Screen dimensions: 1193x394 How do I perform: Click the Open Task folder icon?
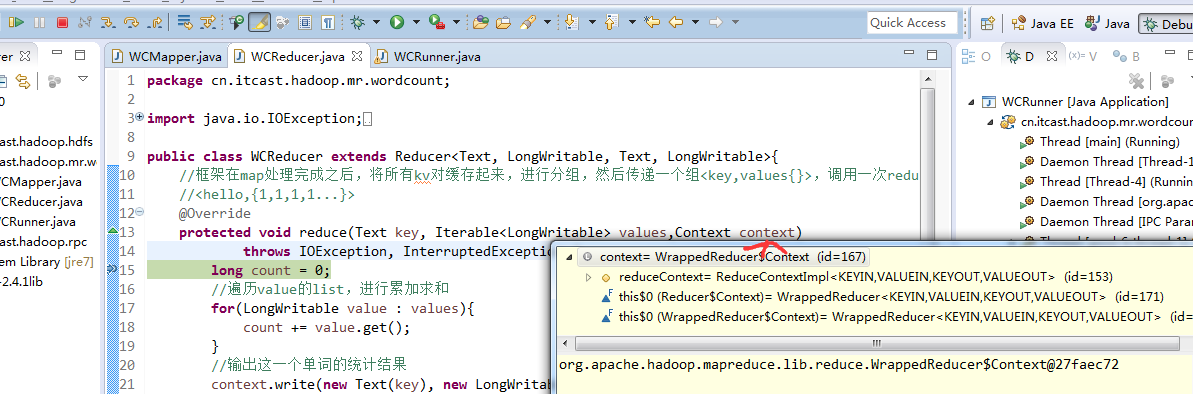point(503,23)
